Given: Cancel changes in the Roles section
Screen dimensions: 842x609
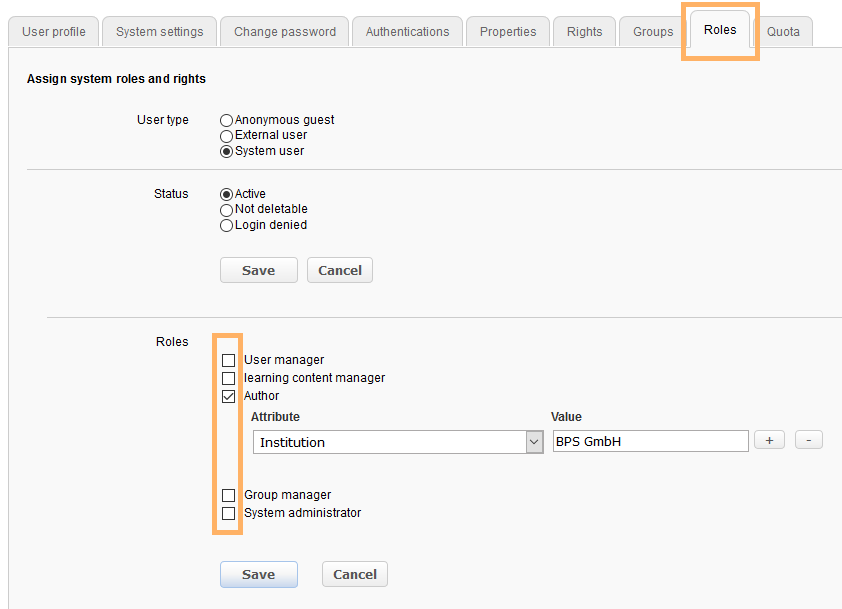Looking at the screenshot, I should [354, 574].
